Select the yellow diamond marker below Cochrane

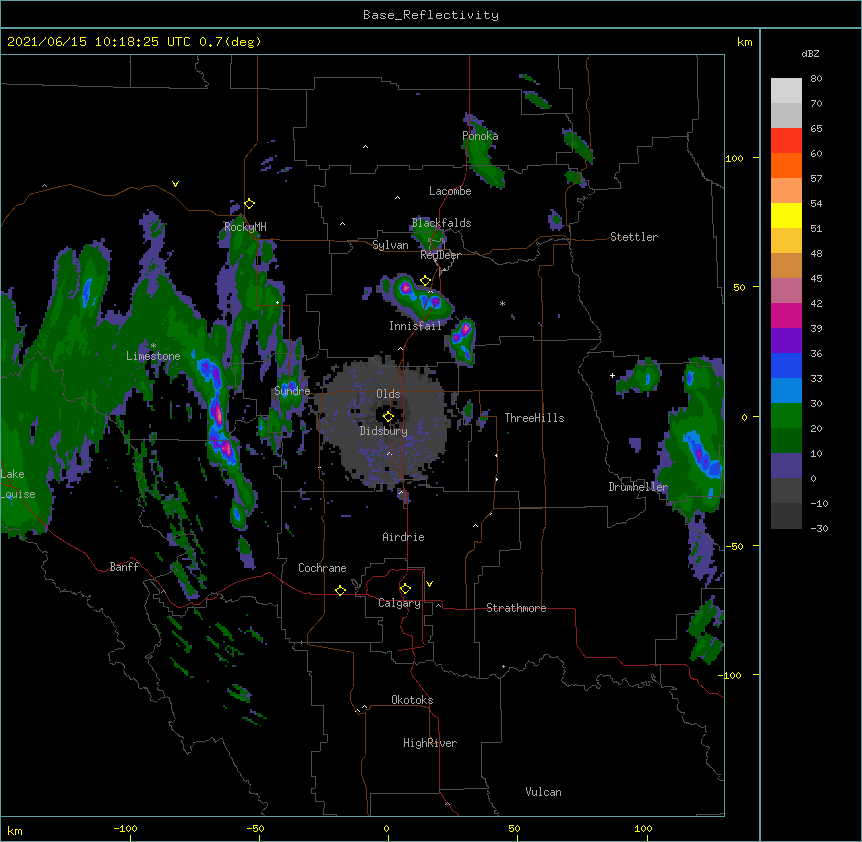tap(340, 590)
